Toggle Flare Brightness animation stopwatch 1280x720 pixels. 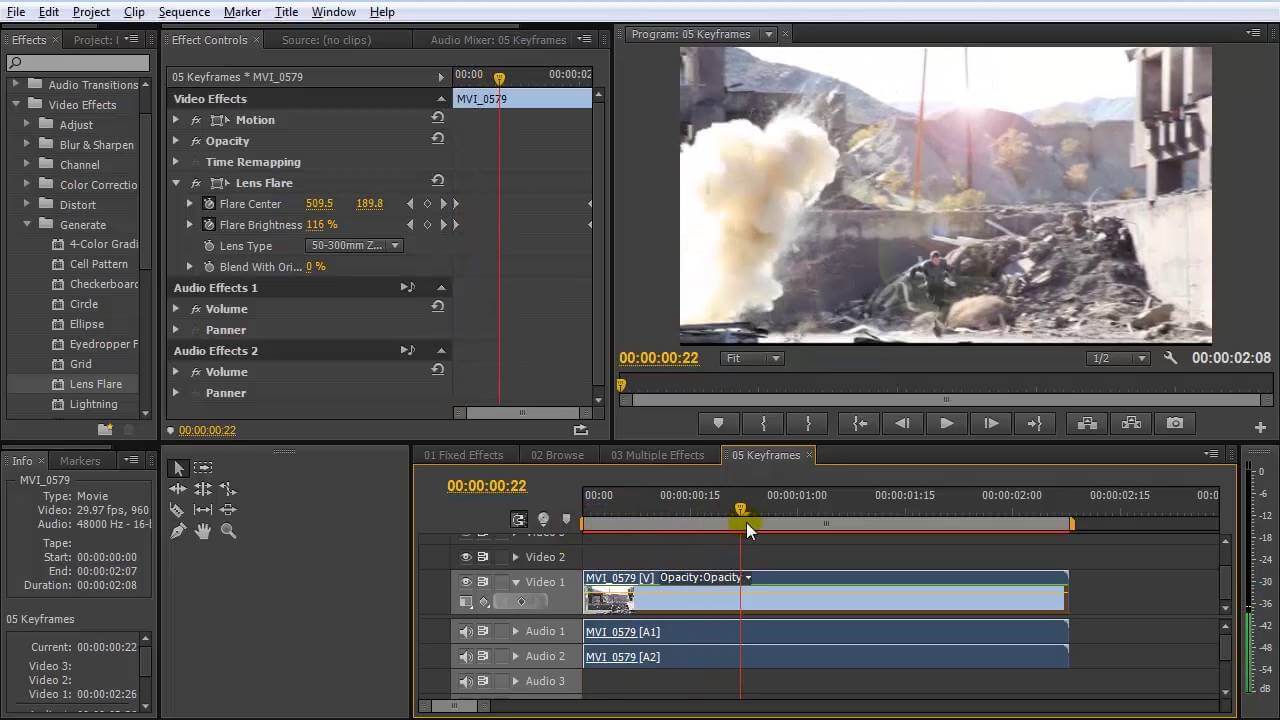(209, 224)
